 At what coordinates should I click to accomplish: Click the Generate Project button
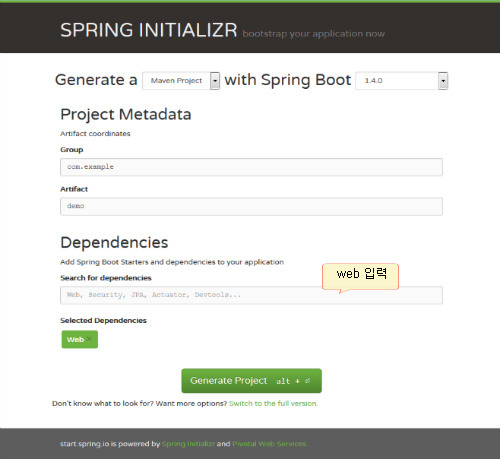pos(251,381)
